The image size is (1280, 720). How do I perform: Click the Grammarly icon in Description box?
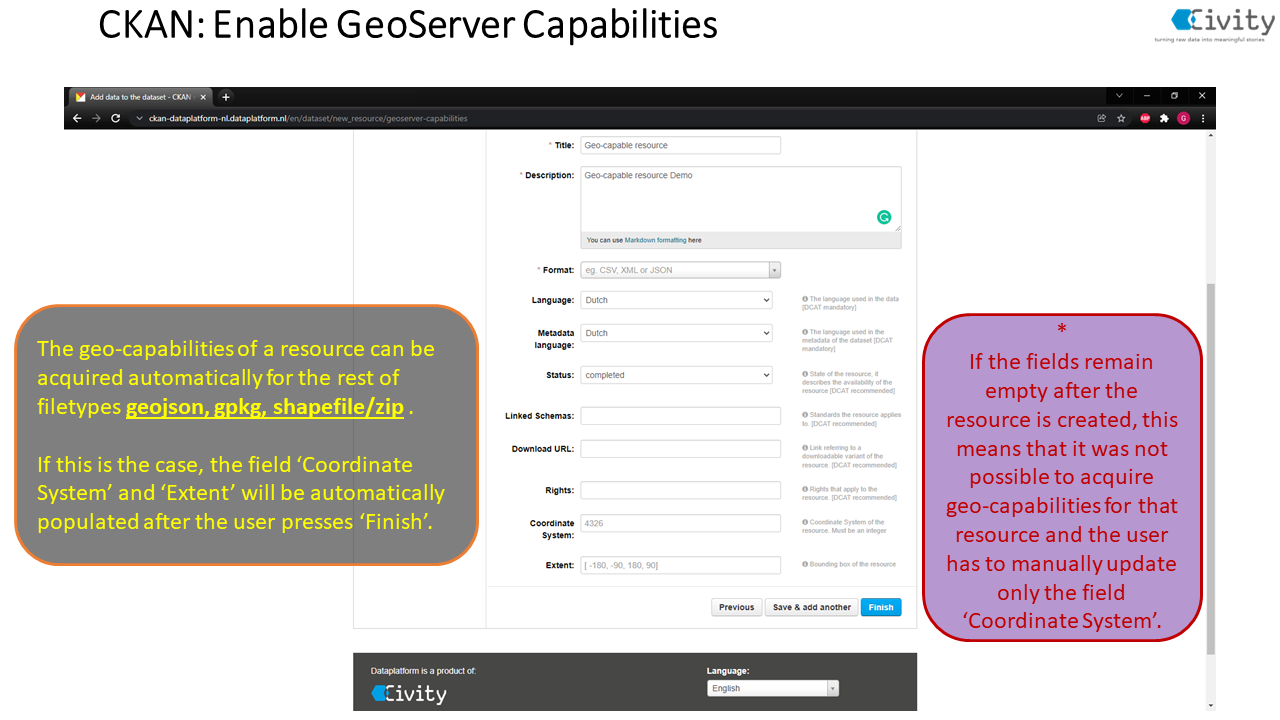884,217
